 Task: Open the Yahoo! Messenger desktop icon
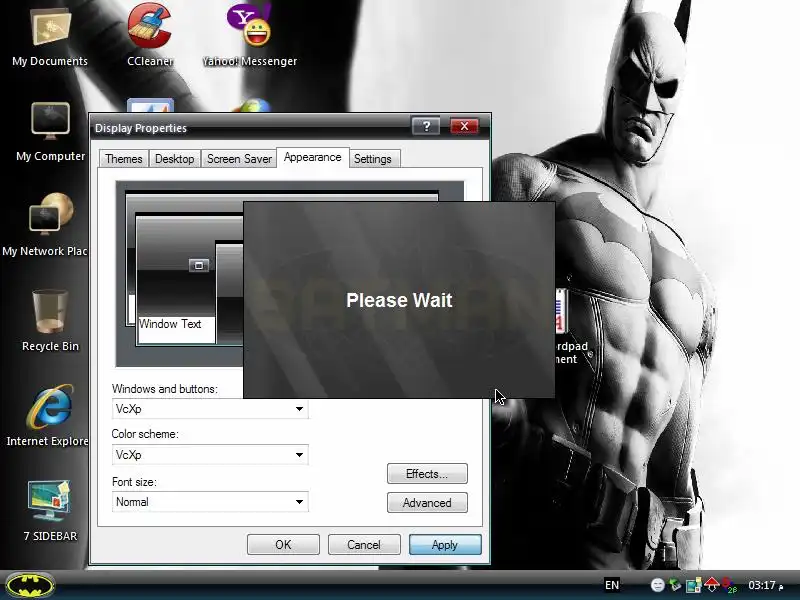[249, 36]
